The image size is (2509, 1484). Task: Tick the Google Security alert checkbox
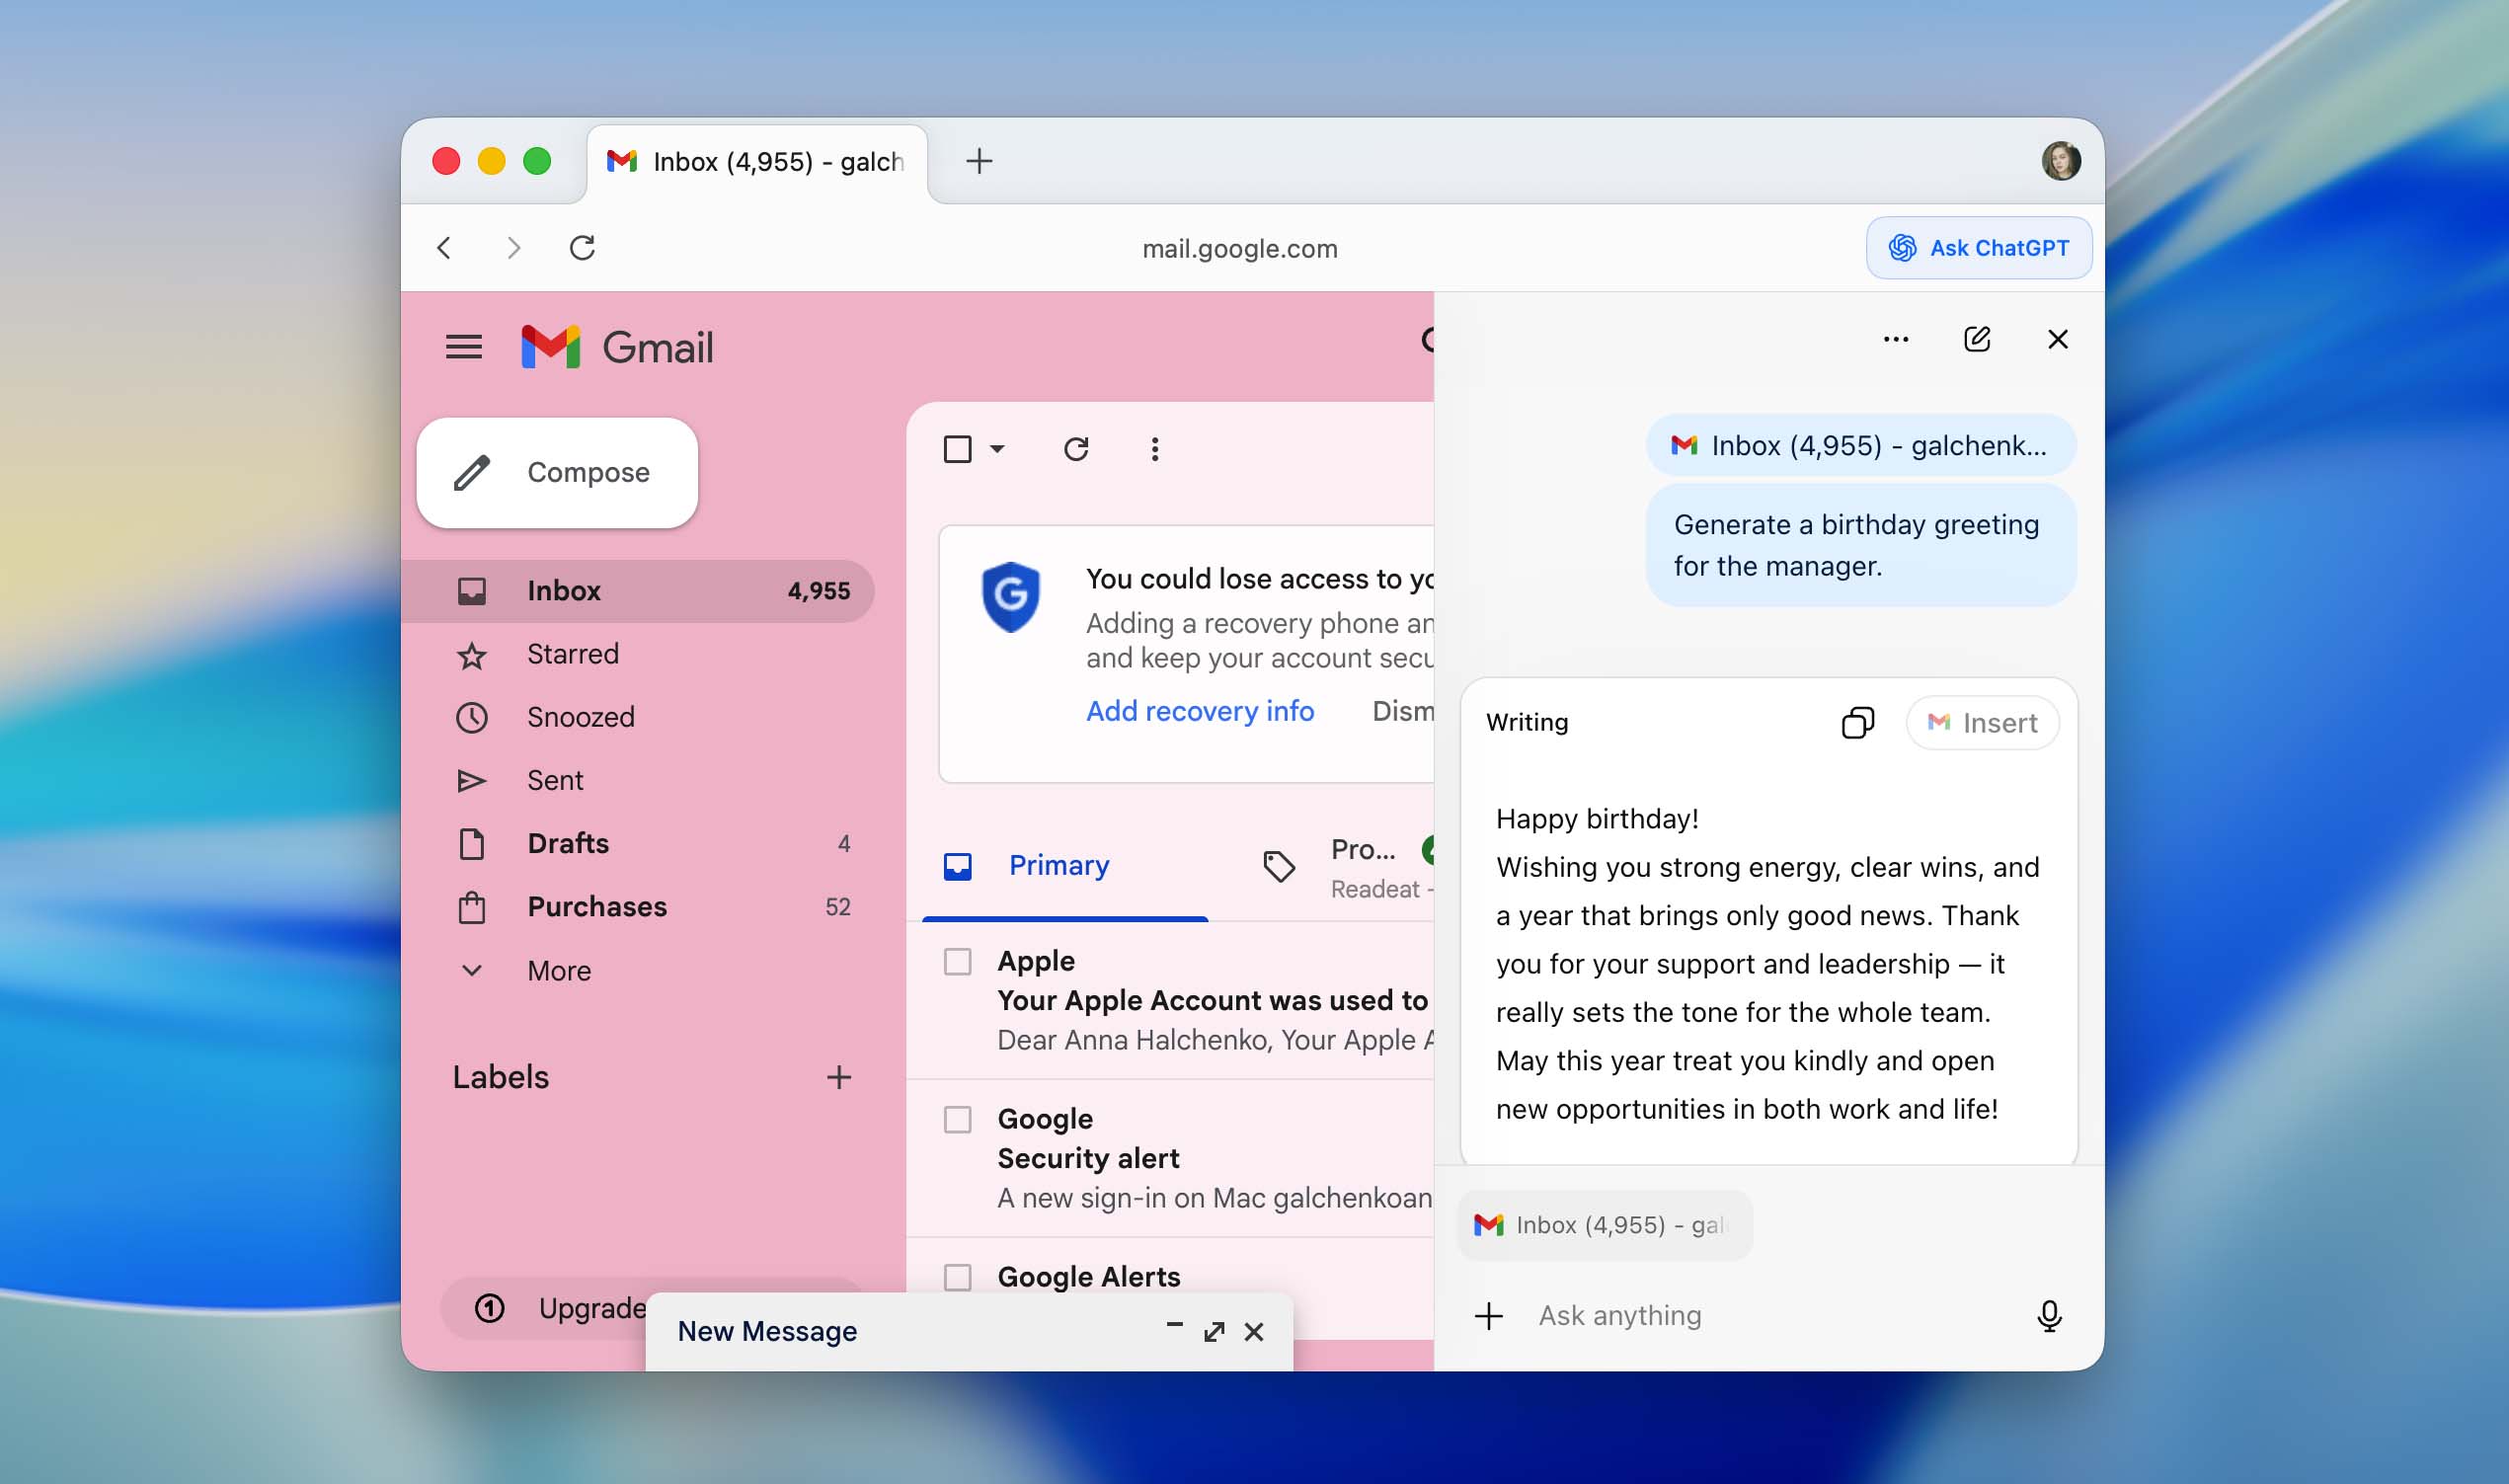click(x=957, y=1119)
